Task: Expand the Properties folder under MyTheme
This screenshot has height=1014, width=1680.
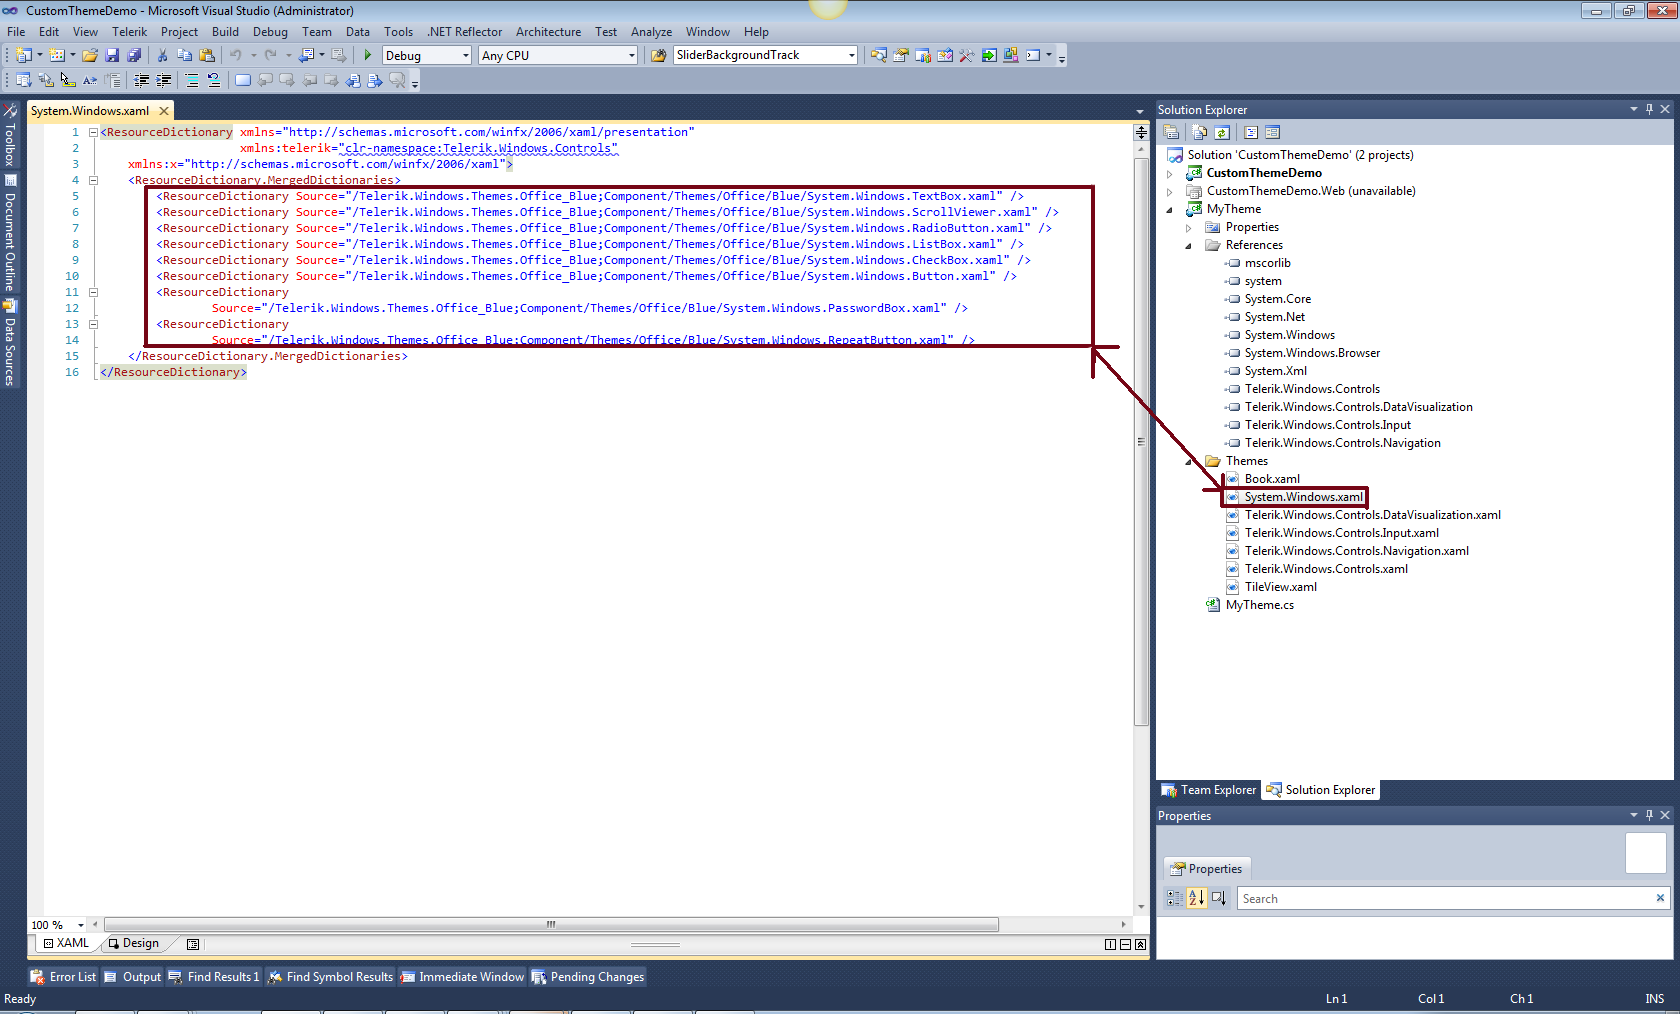Action: (1189, 227)
